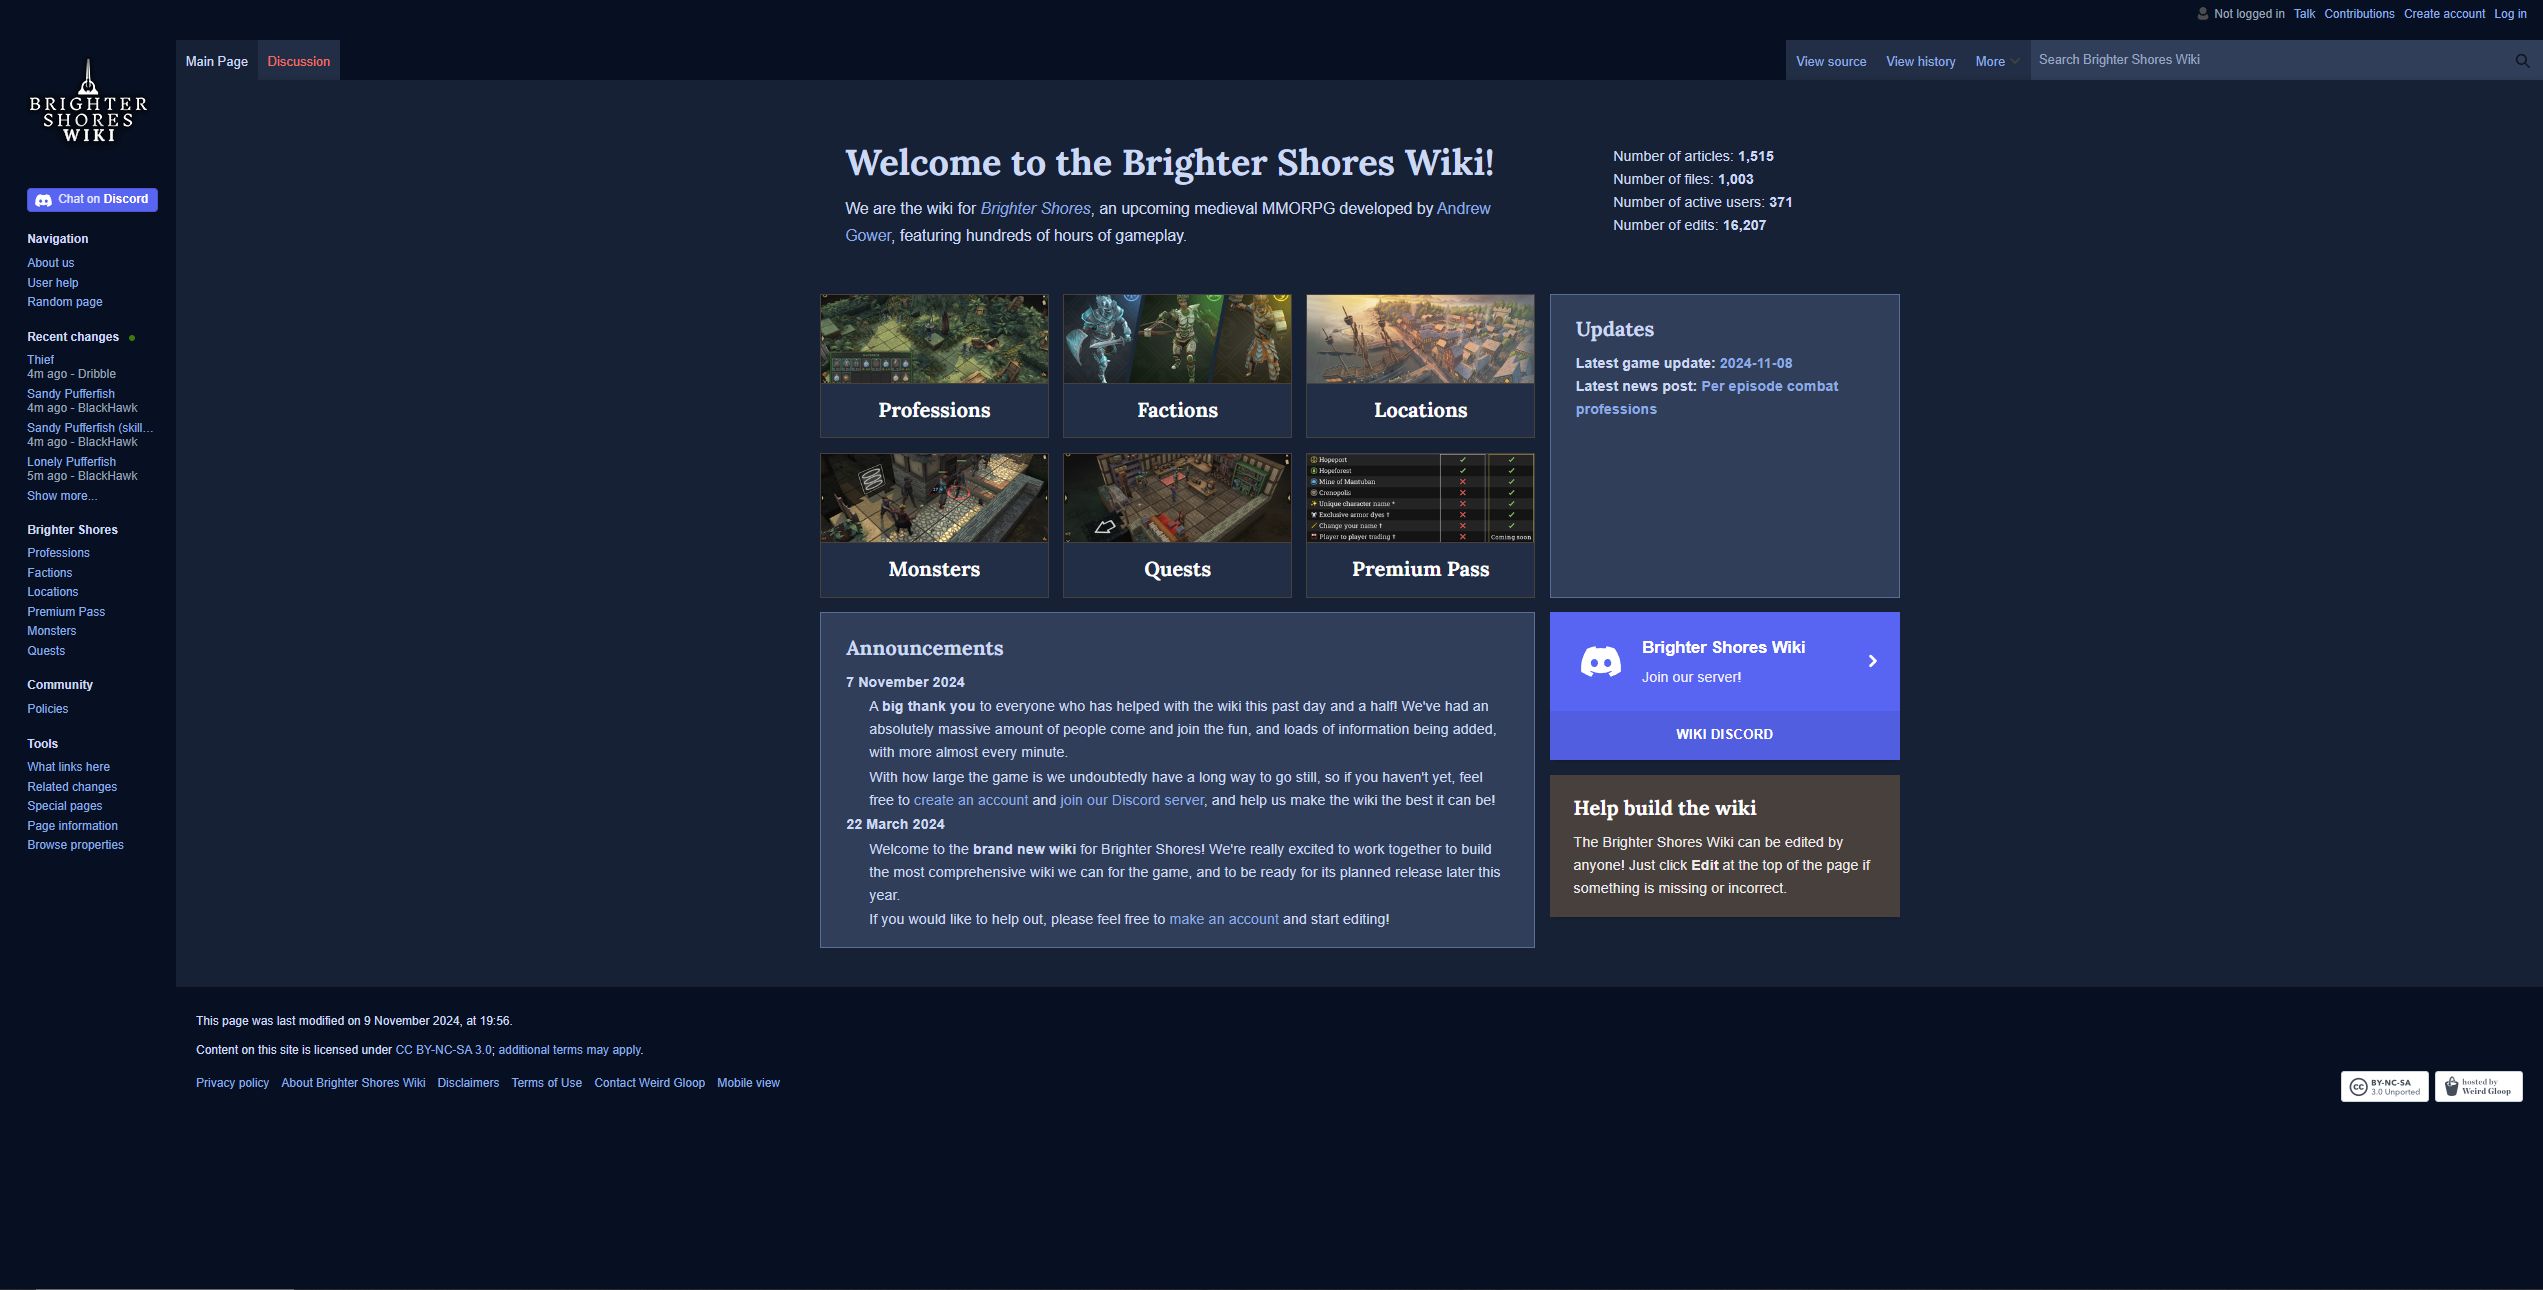Select the Discussion tab
2543x1290 pixels.
click(x=298, y=61)
